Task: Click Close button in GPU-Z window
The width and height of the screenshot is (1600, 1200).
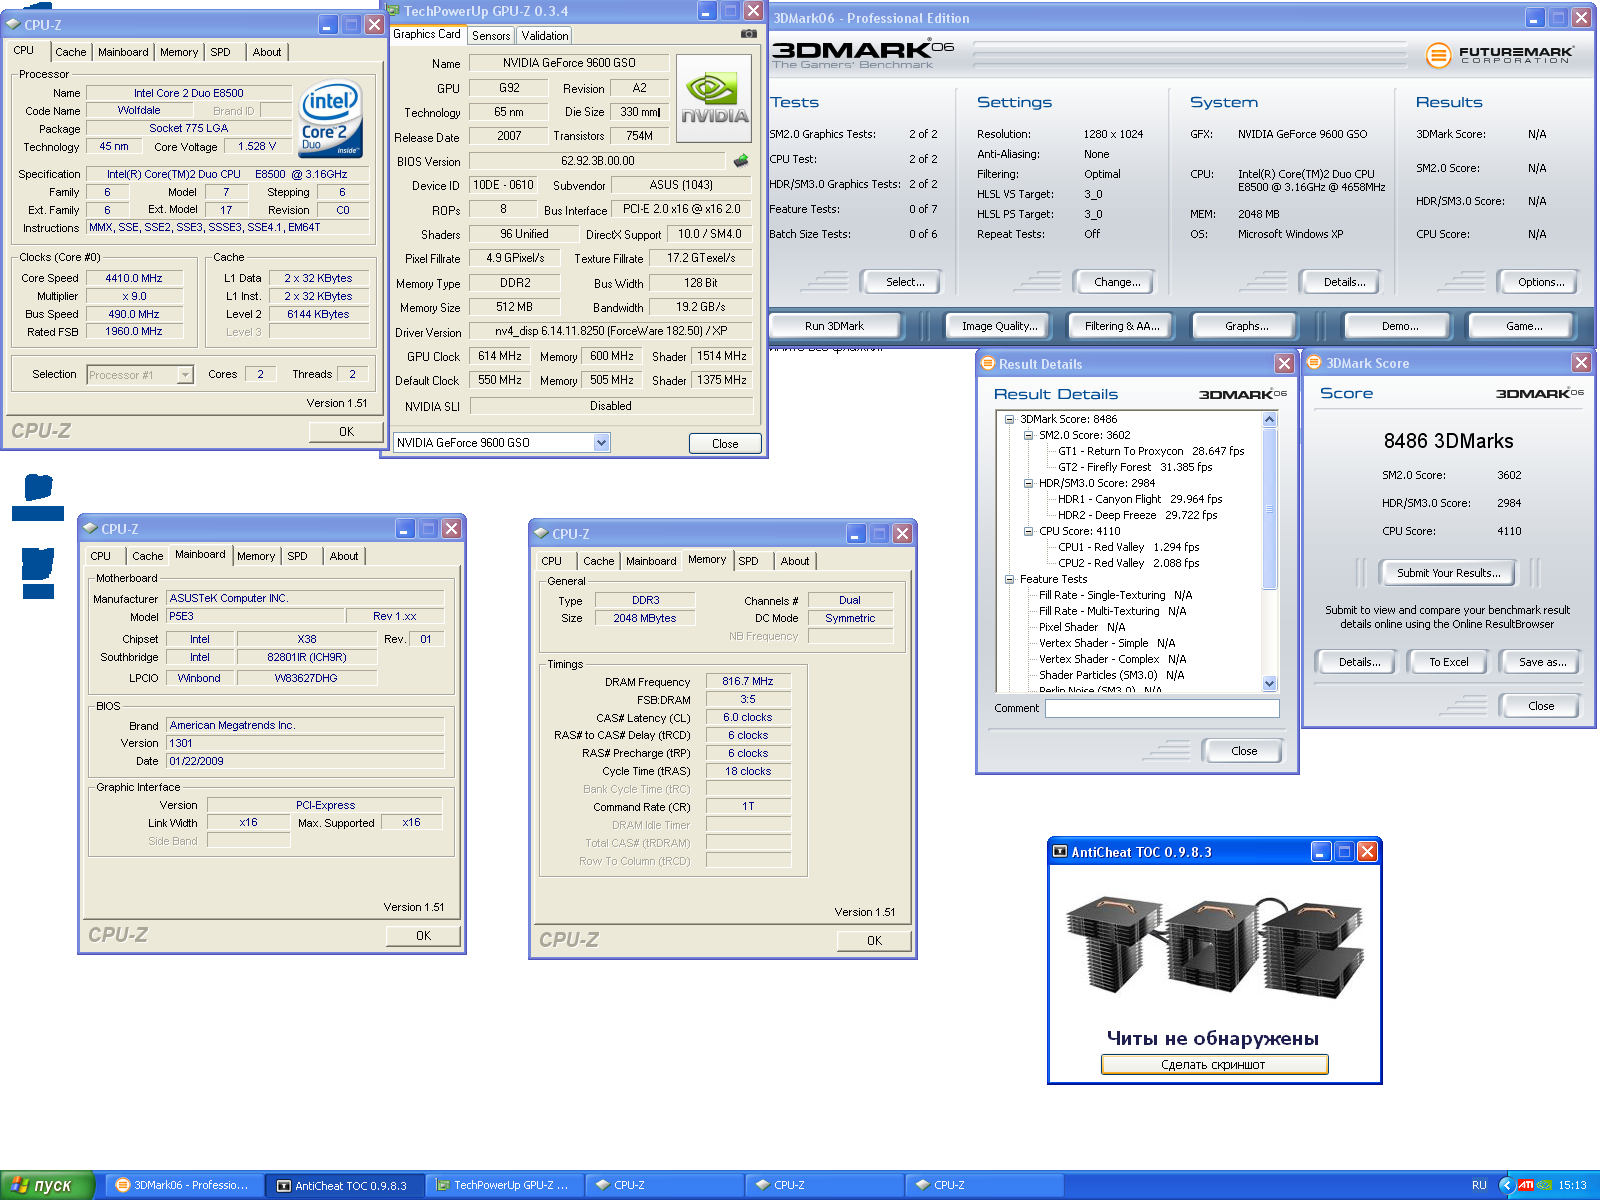Action: click(x=725, y=444)
